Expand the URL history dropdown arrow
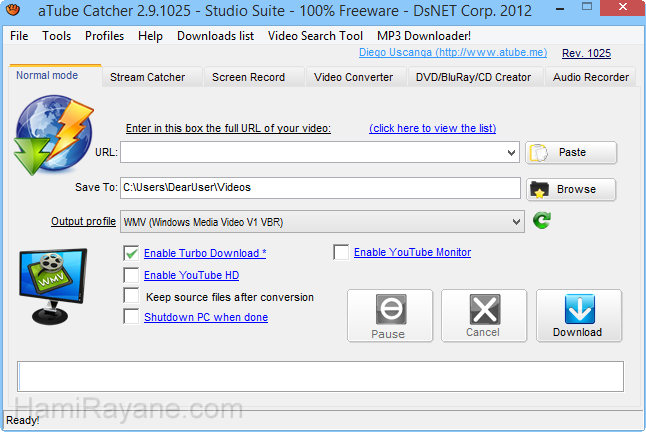 click(x=511, y=153)
